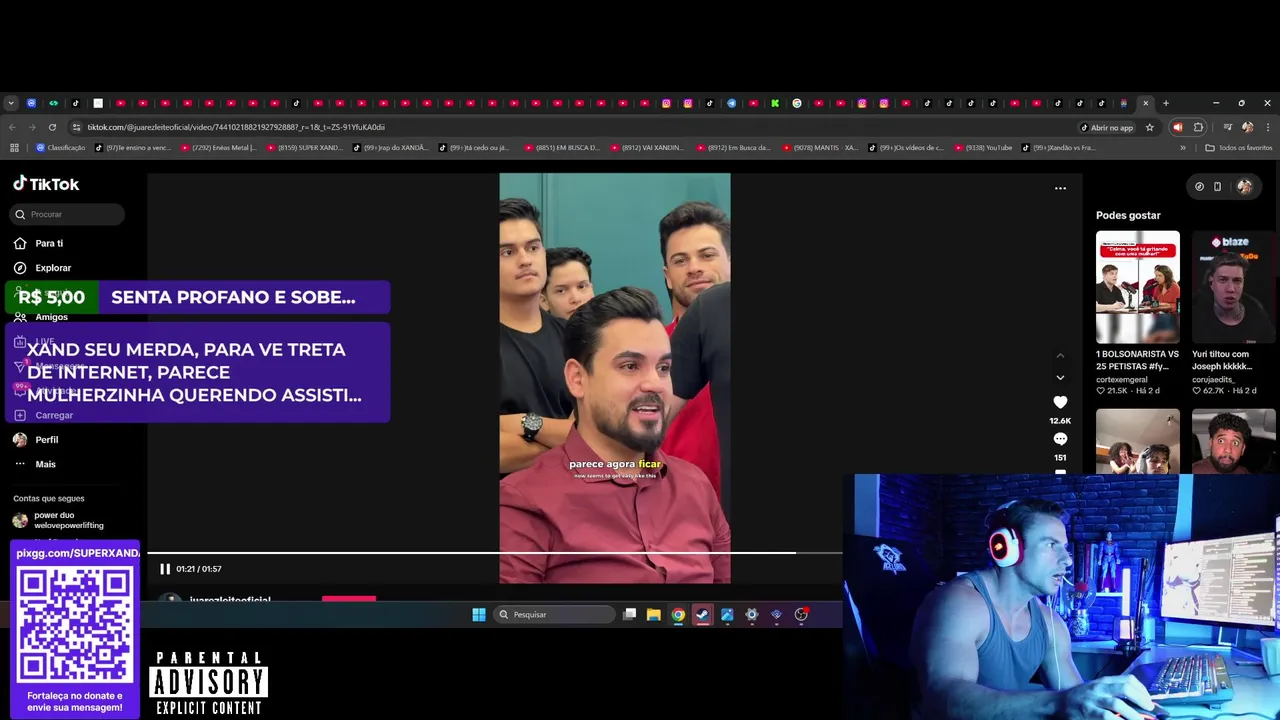Open Todos os favoritos folder
Image resolution: width=1280 pixels, height=720 pixels.
pyautogui.click(x=1239, y=148)
